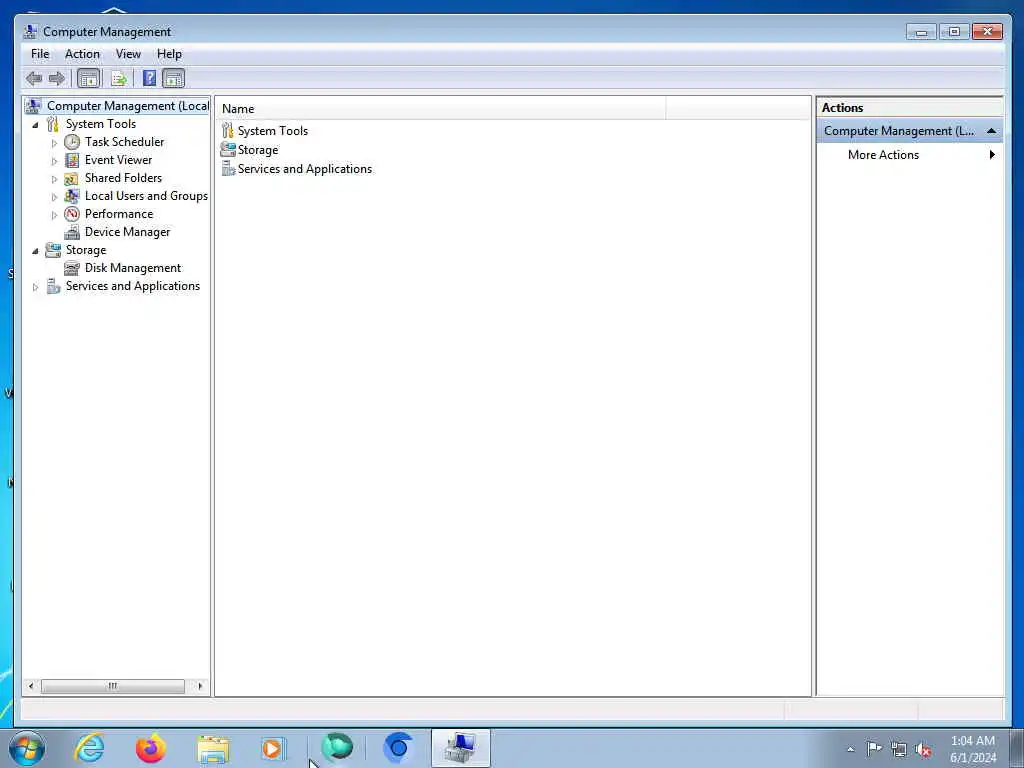Screen dimensions: 1024x768
Task: Click the Shared Folders icon
Action: (x=72, y=178)
